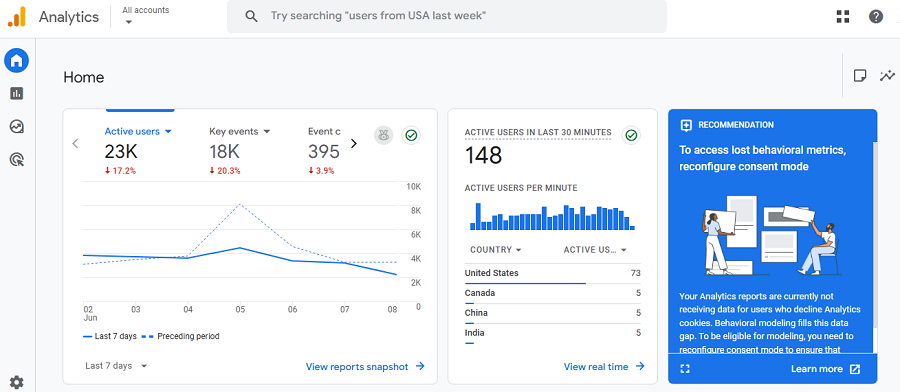
Task: Open Admin settings gear icon
Action: (17, 382)
